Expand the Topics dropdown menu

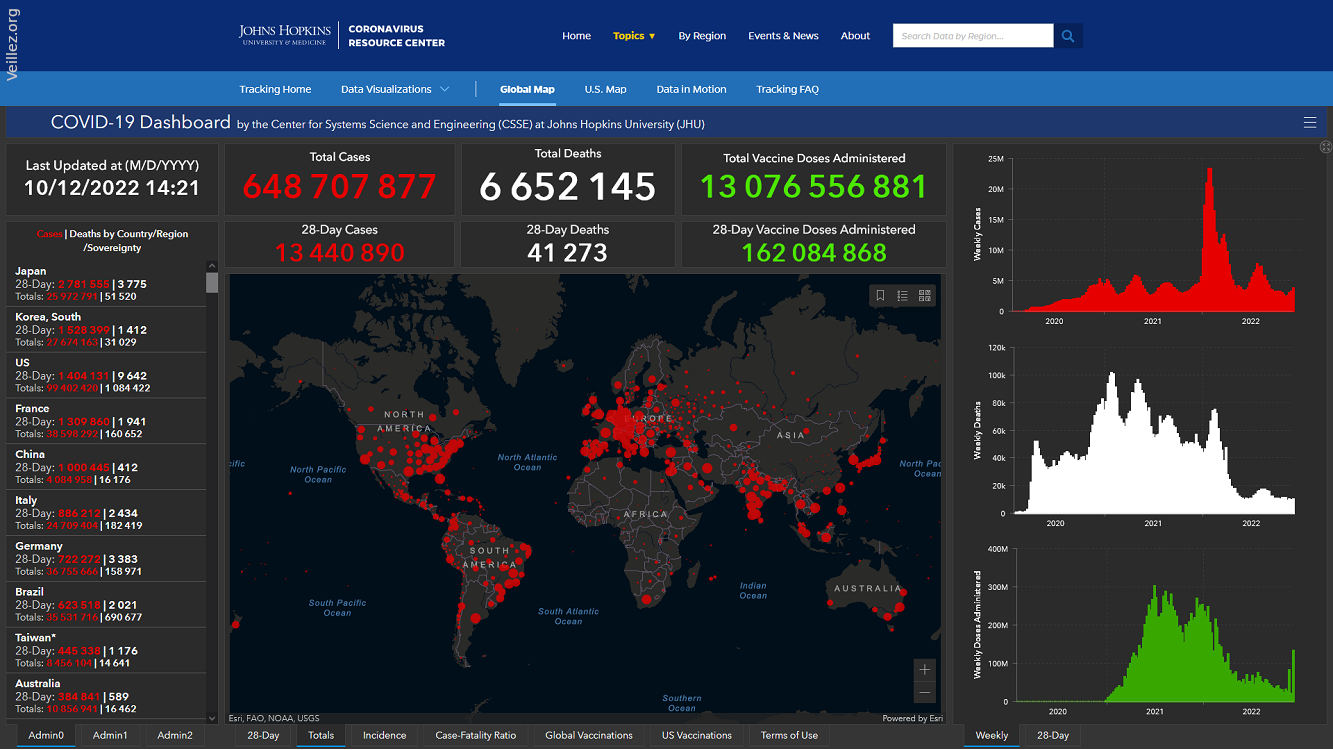tap(634, 36)
